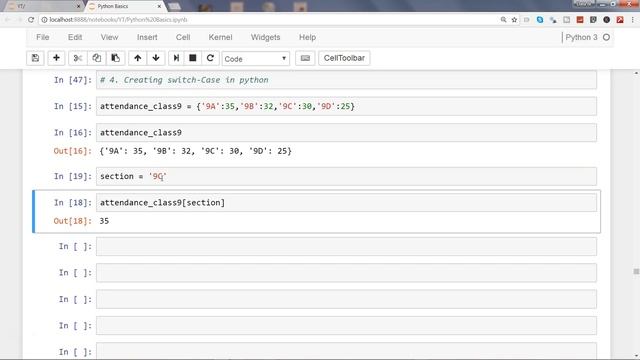Viewport: 640px width, 360px height.
Task: Click the scroll-down arrow of the page scrollbar
Action: 636,356
